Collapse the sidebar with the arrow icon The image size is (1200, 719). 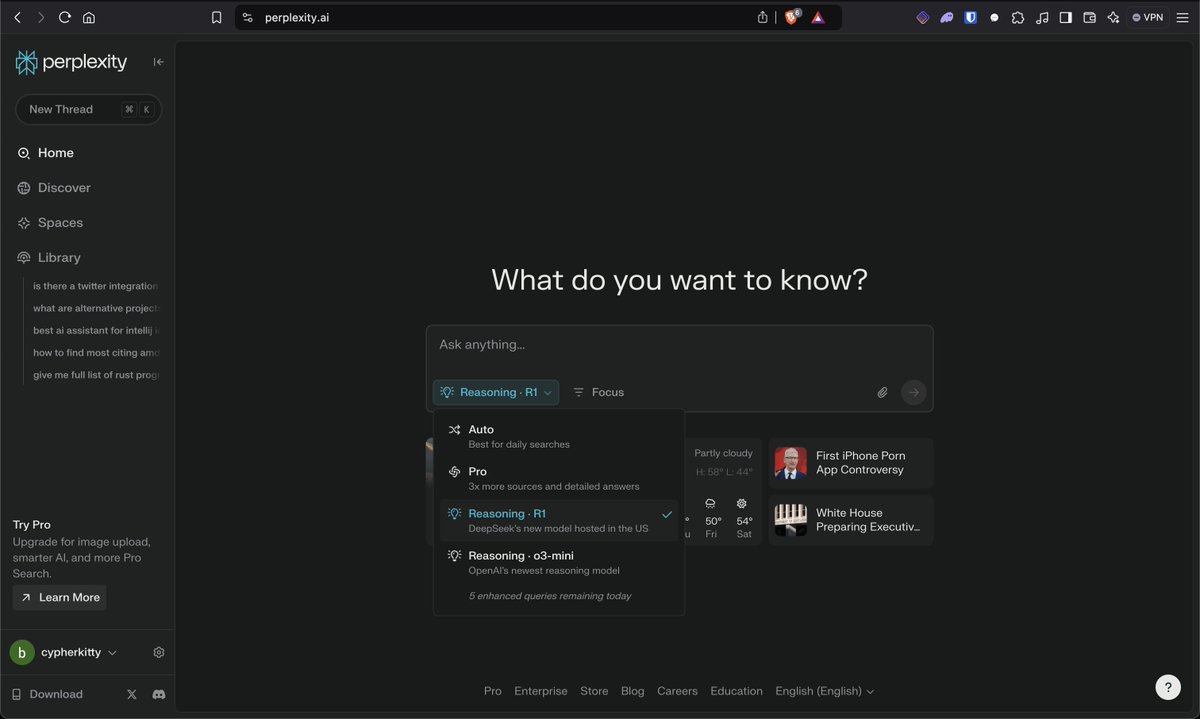click(158, 62)
